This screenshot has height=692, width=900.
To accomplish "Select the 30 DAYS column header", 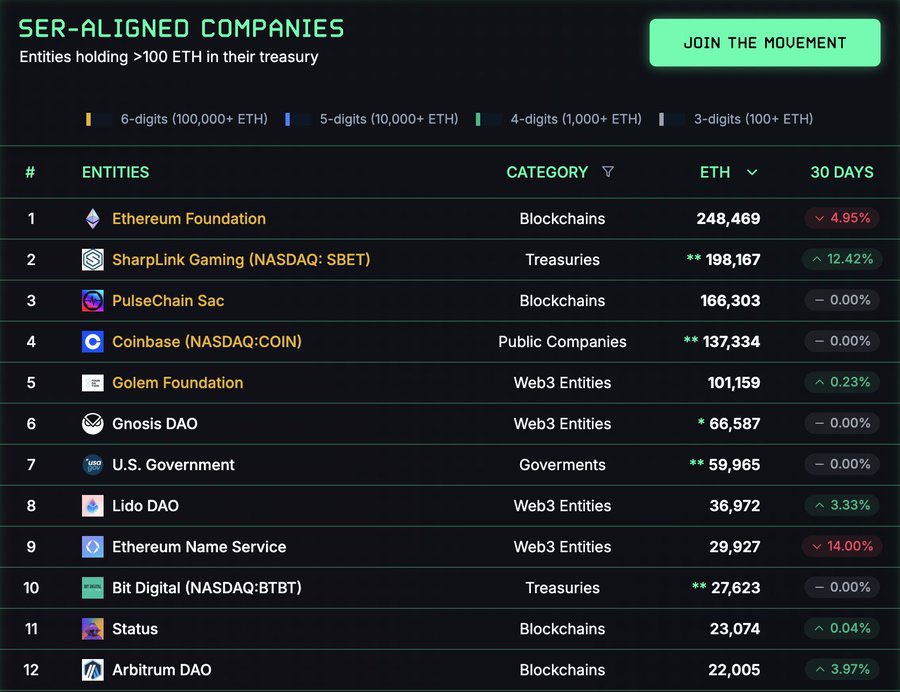I will pyautogui.click(x=842, y=171).
